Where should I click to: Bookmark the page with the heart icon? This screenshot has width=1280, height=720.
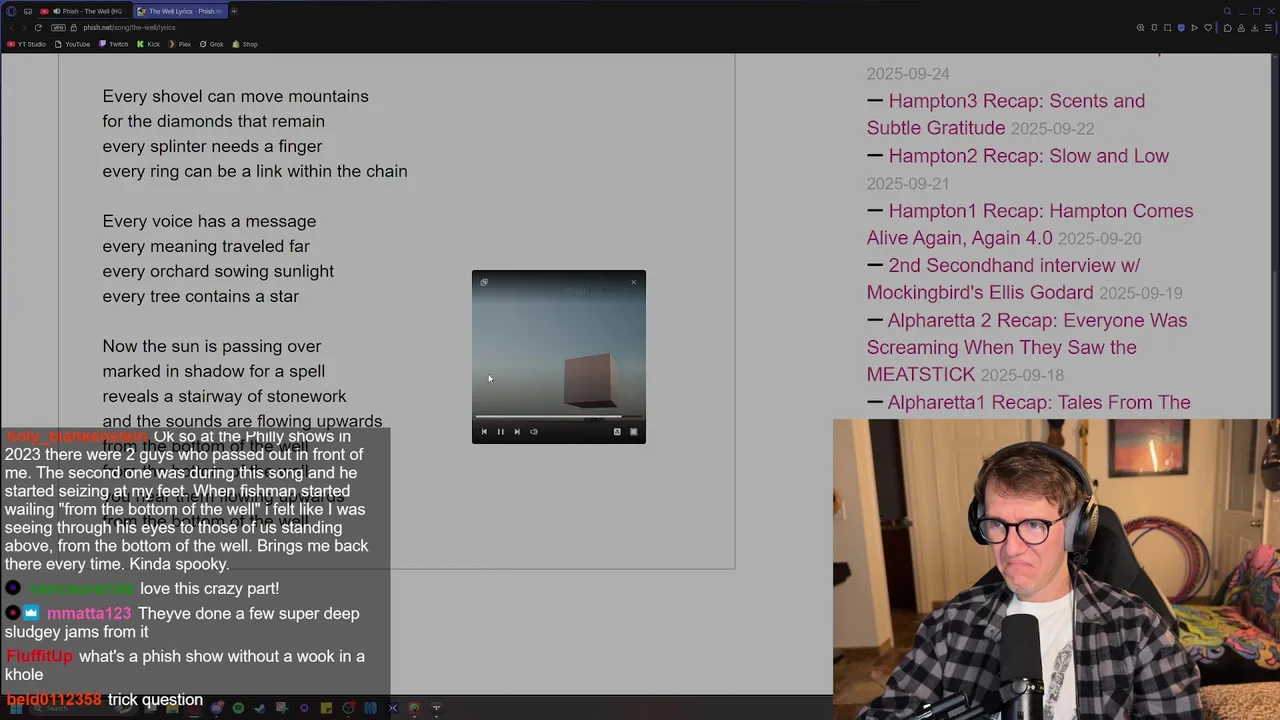(1208, 28)
